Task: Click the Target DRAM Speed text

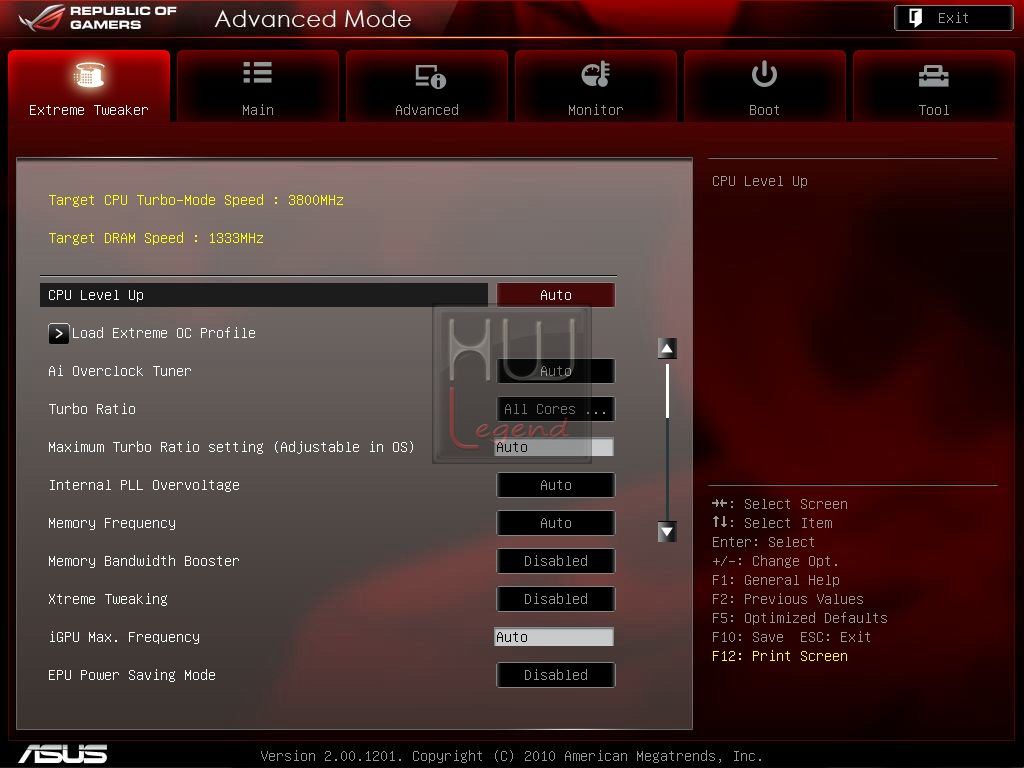Action: click(156, 238)
